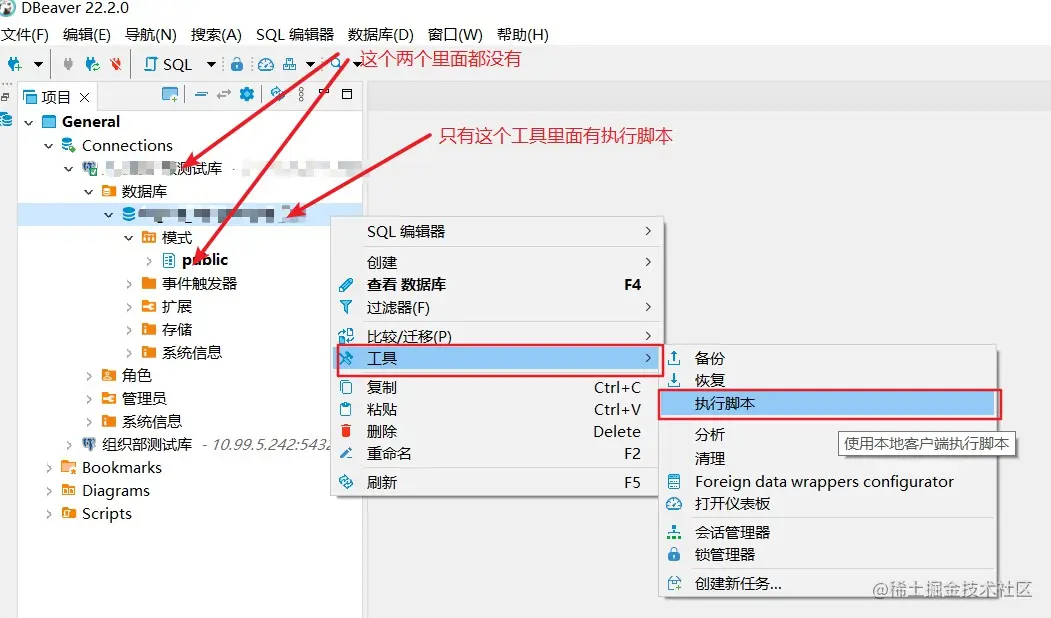Click the database tasks boxes icon

[290, 64]
